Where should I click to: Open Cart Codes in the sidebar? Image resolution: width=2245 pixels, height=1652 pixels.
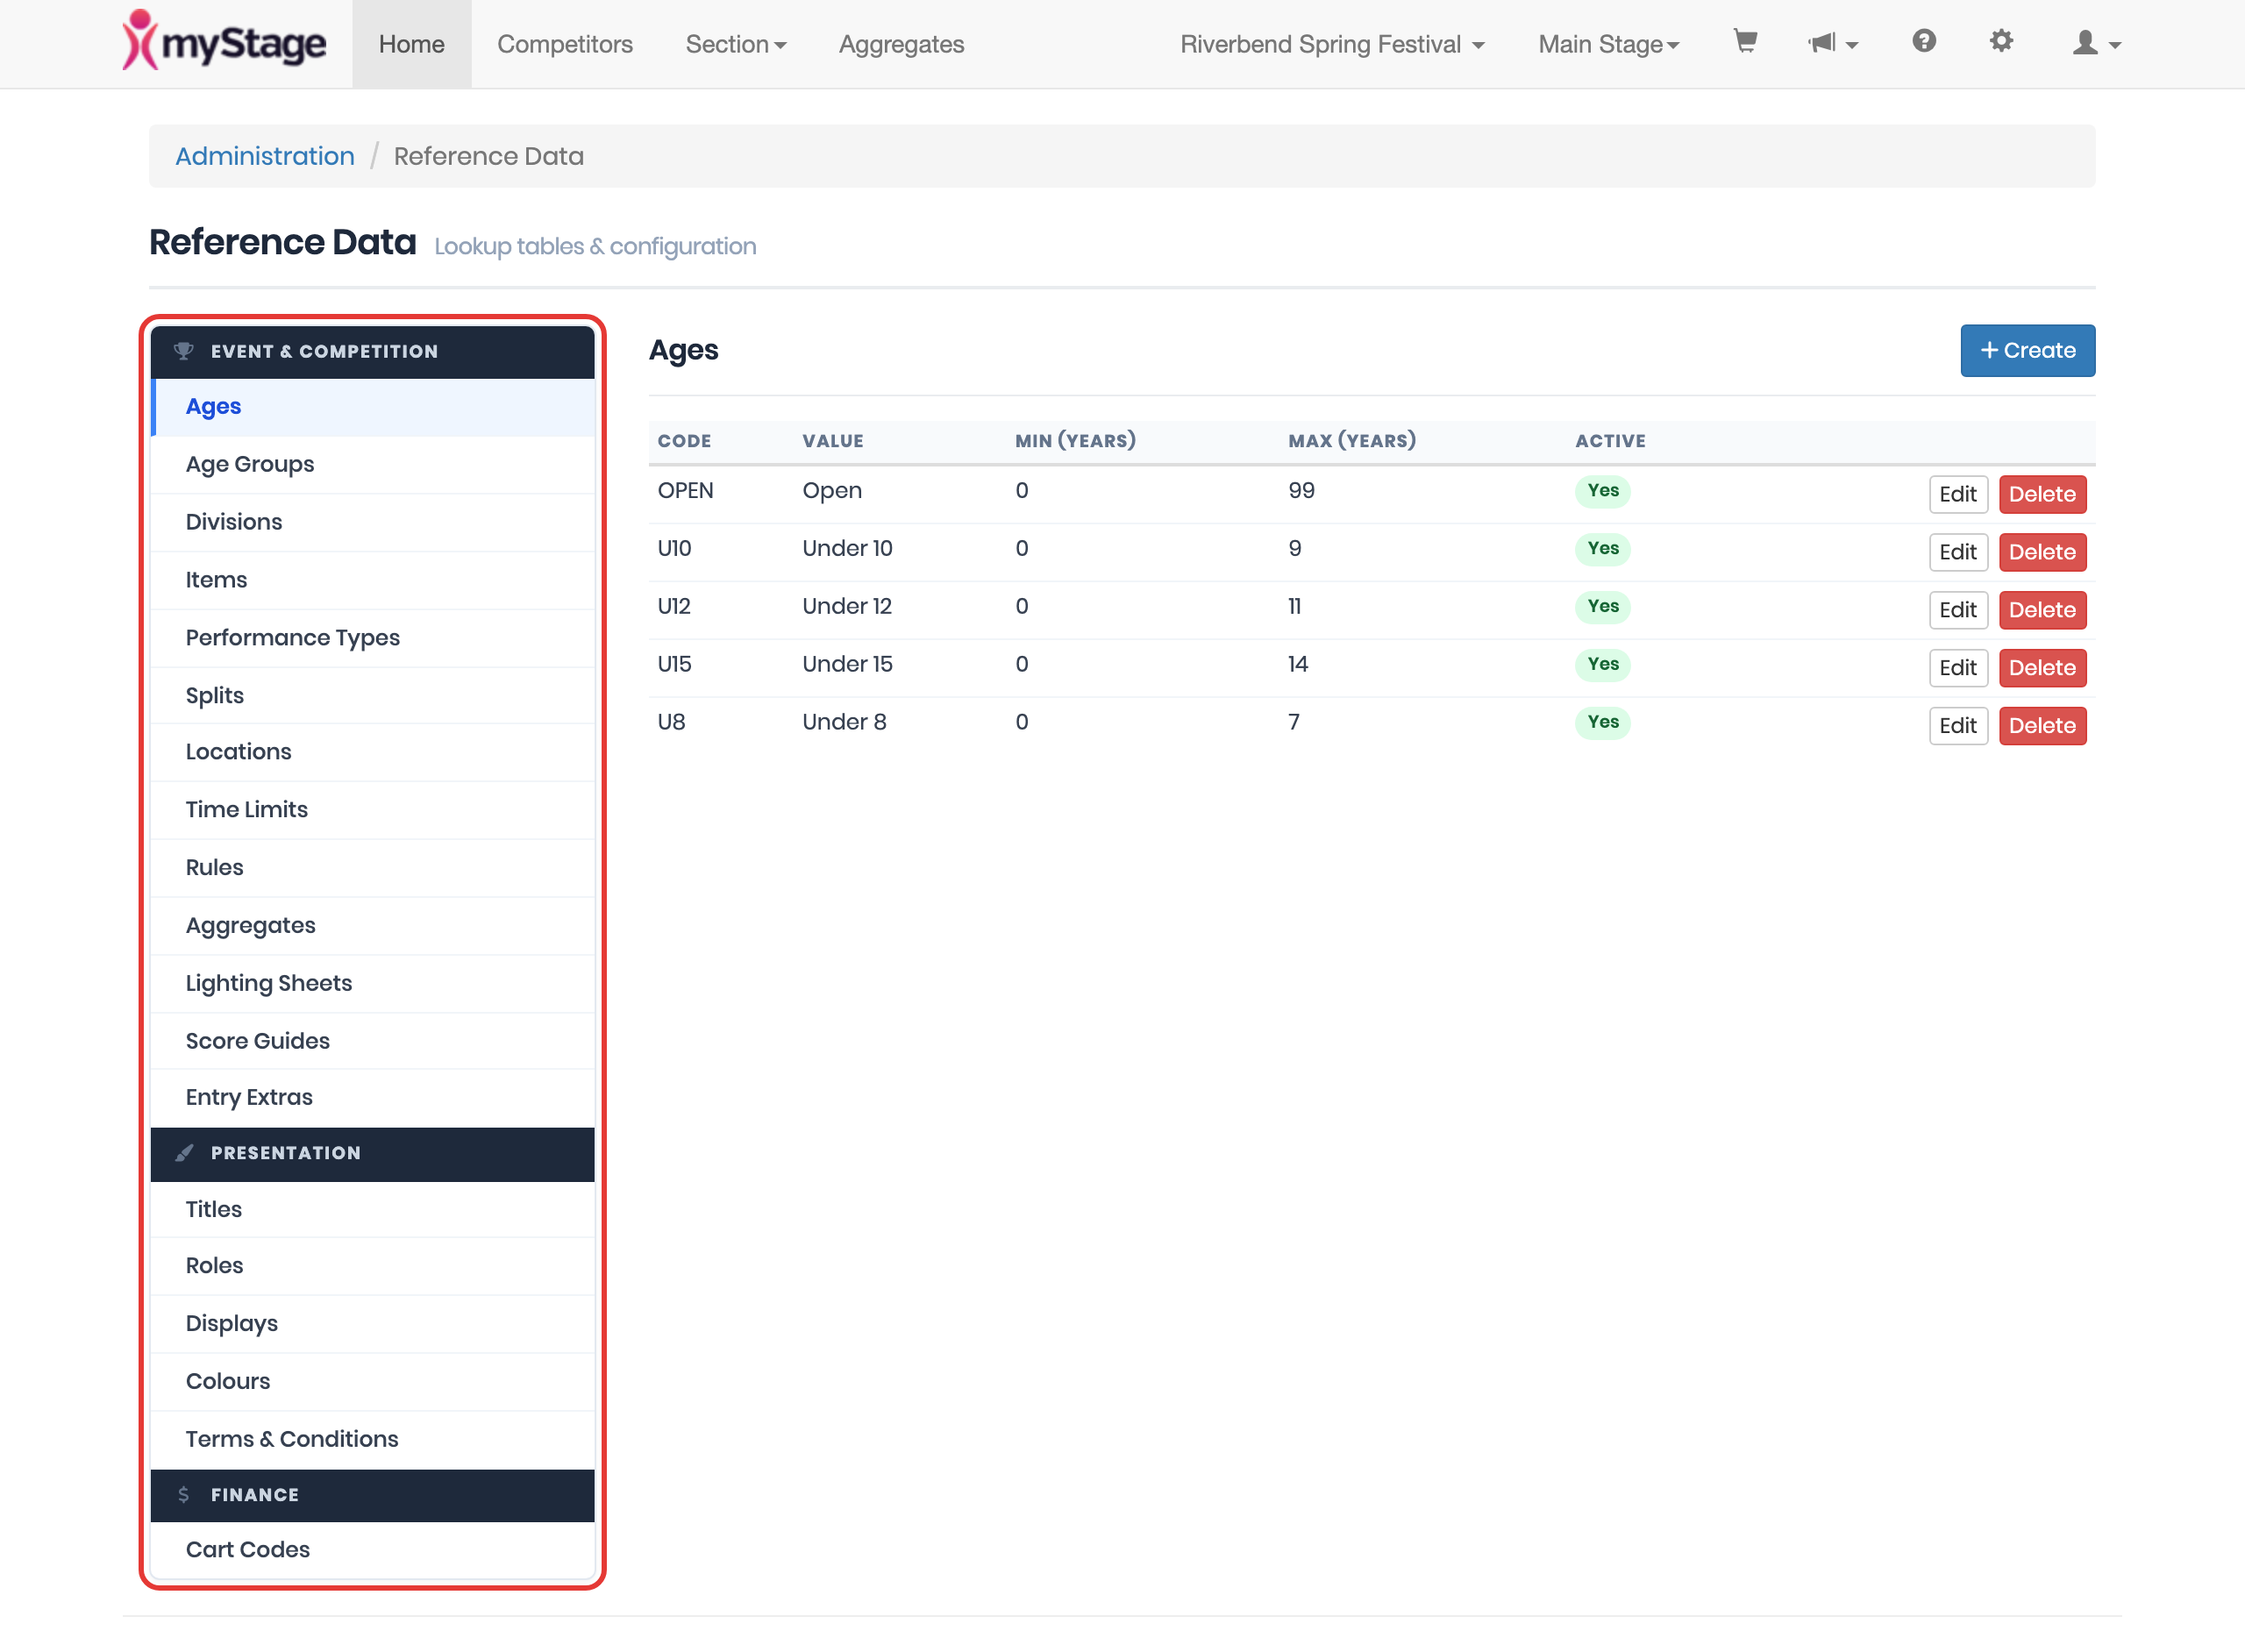pyautogui.click(x=372, y=1551)
